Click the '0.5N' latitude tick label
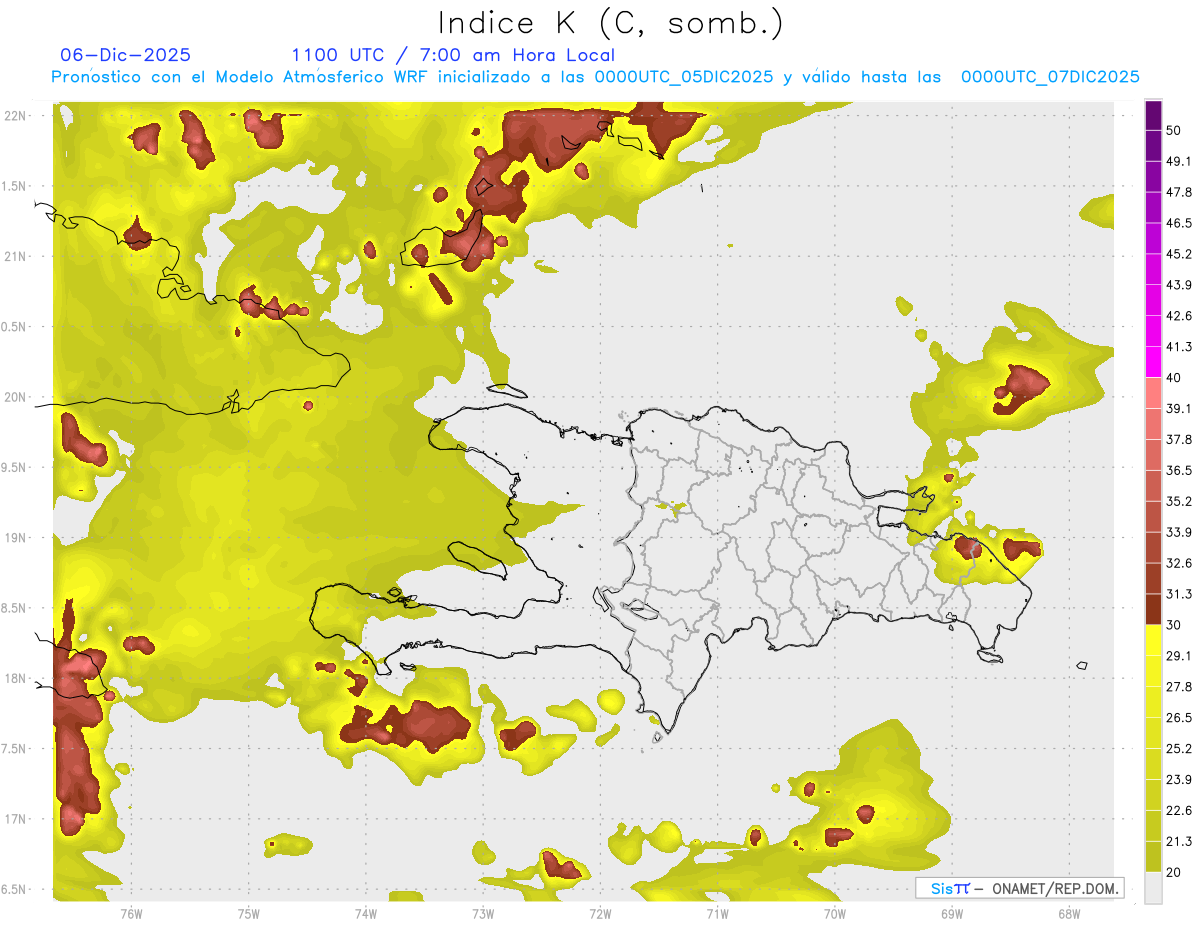Viewport: 1200px width, 927px height. point(15,327)
